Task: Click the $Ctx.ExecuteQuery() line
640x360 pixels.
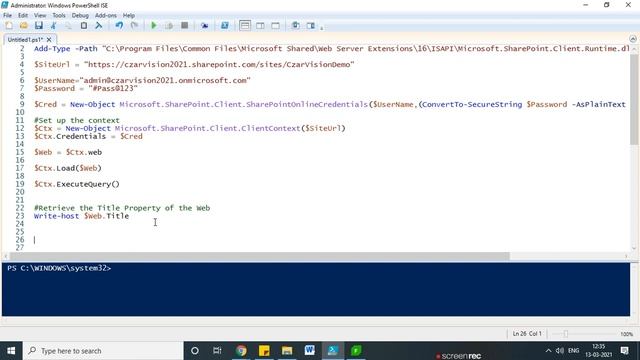Action: pyautogui.click(x=77, y=184)
